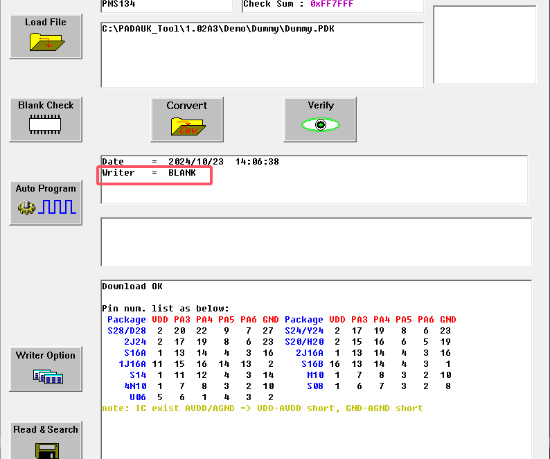This screenshot has height=459, width=550.
Task: Click the M10 package entry
Action: (315, 375)
